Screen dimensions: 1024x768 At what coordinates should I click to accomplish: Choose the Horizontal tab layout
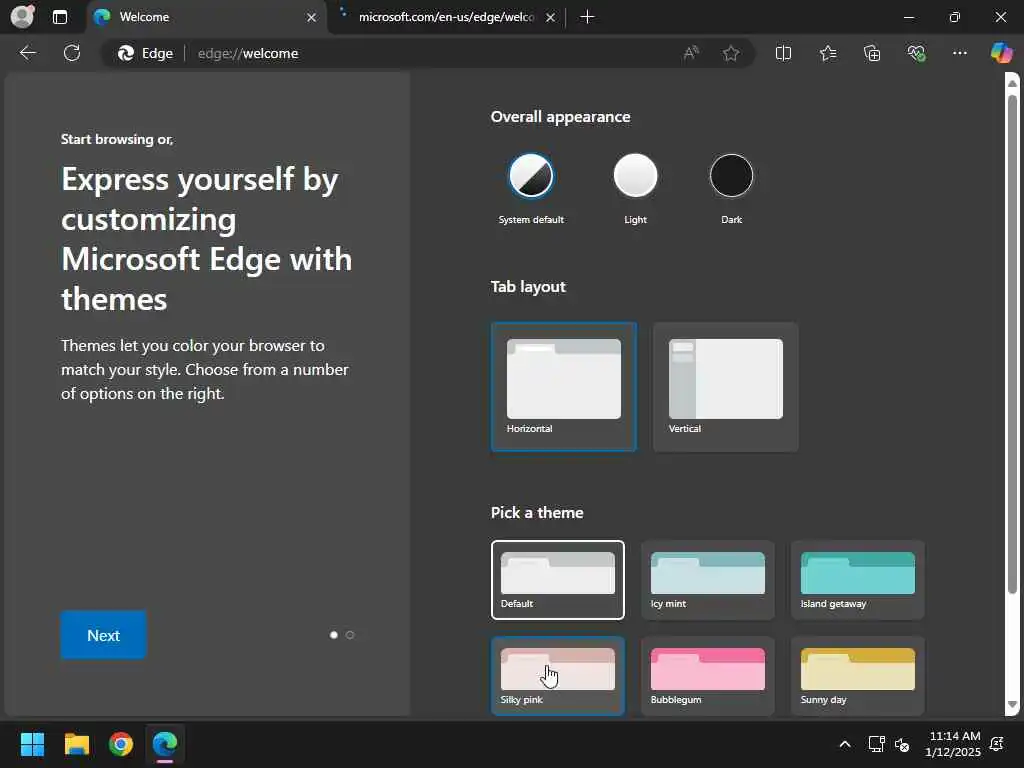coord(564,387)
